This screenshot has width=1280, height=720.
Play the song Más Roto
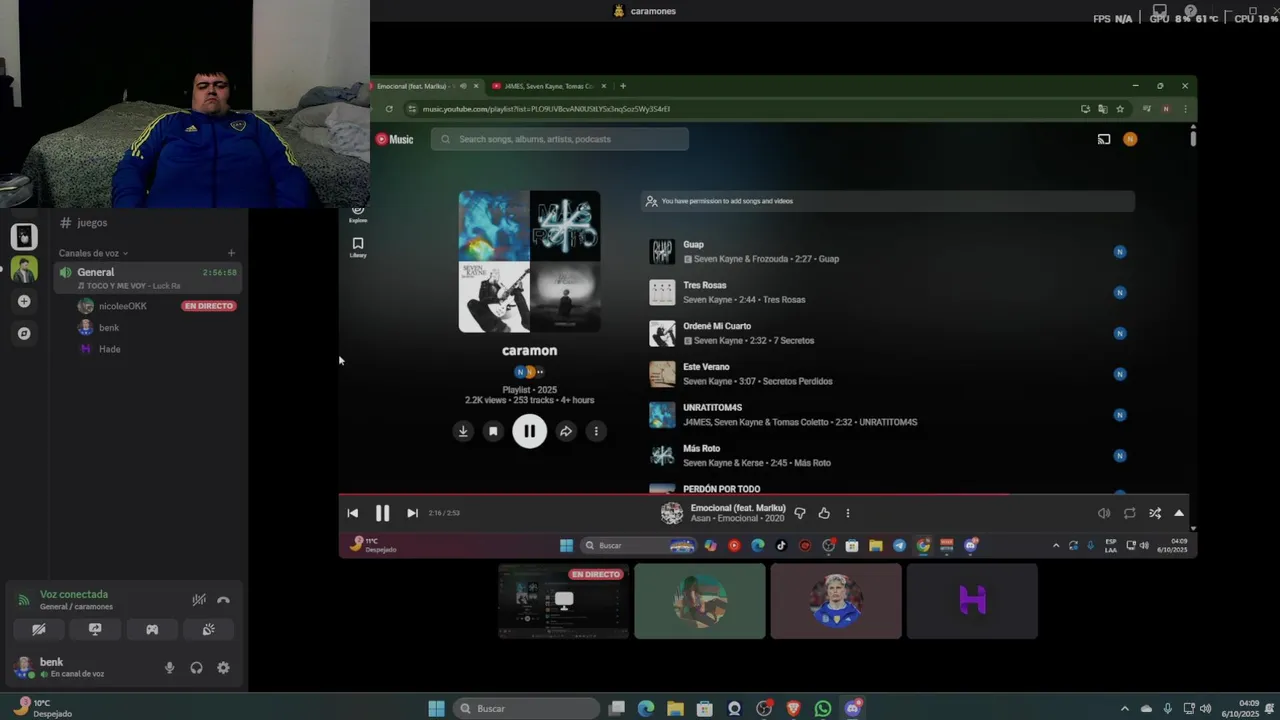(x=701, y=448)
